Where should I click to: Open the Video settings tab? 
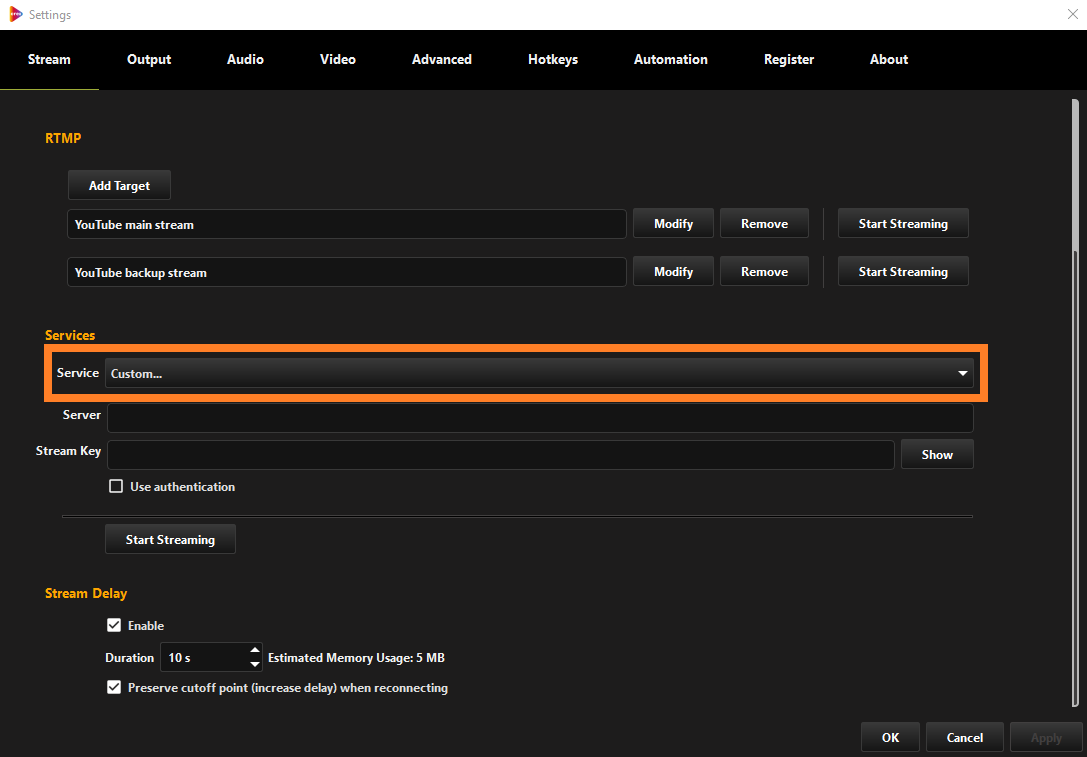pyautogui.click(x=337, y=59)
